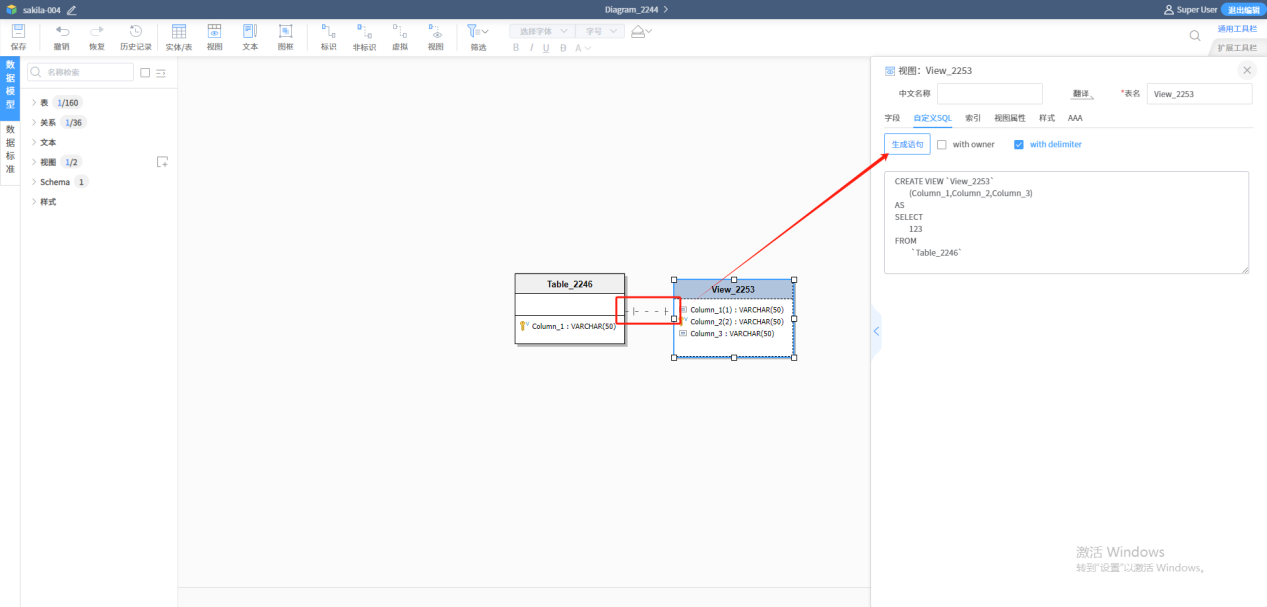Screen dimensions: 1267x607
Task: Click Column_1 : VARCHAR(50) in Table_2246
Action: pos(572,326)
